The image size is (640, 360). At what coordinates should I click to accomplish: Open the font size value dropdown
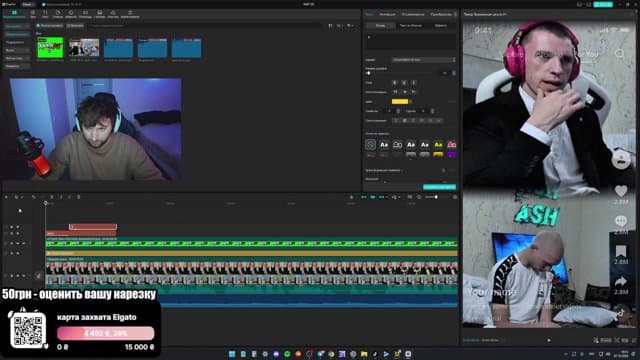444,73
